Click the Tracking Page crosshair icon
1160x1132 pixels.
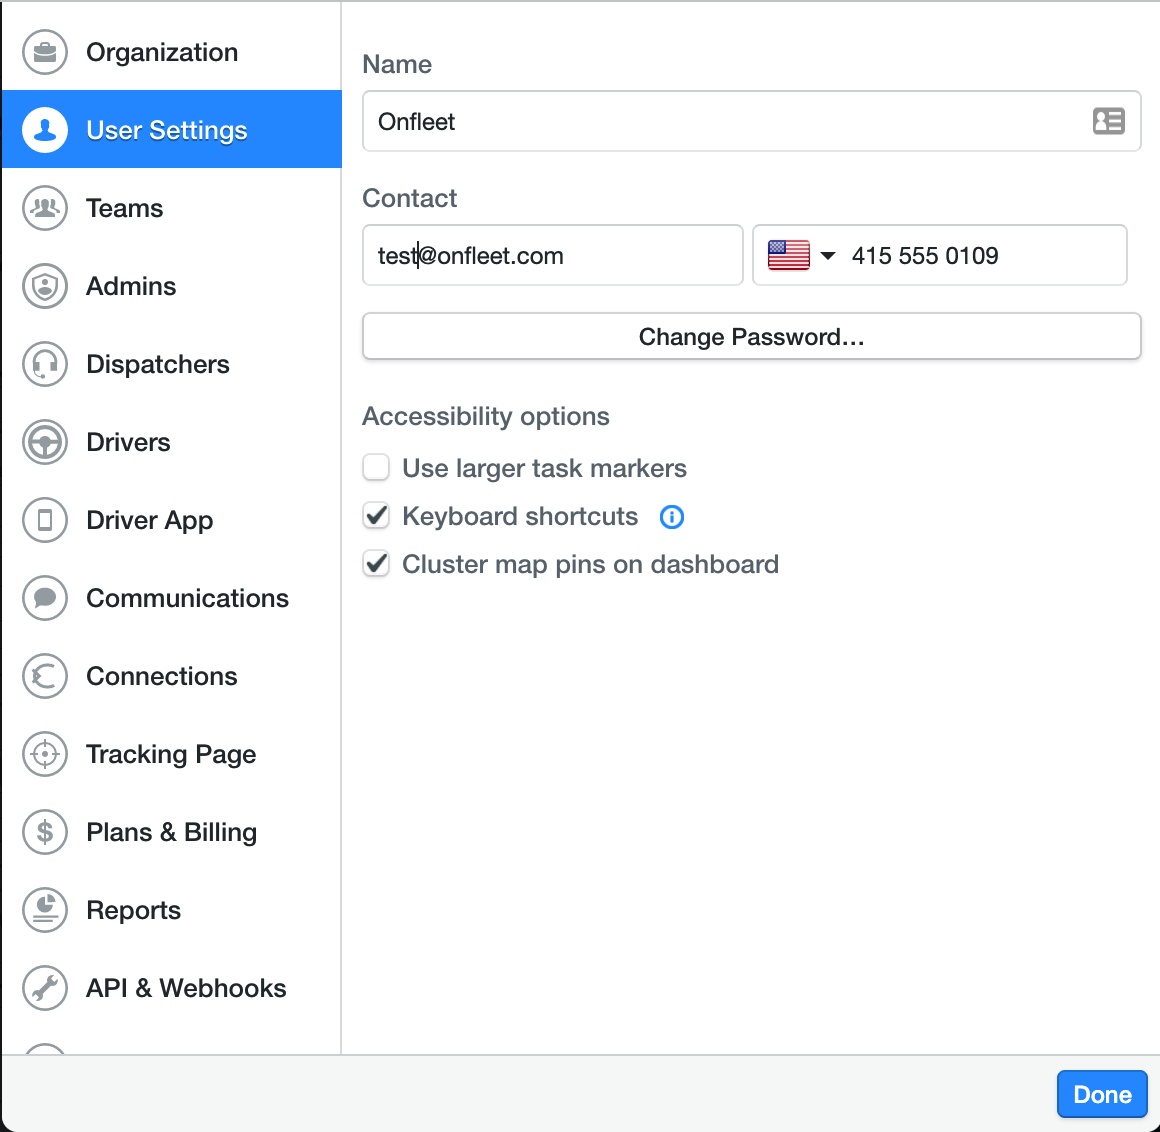45,754
